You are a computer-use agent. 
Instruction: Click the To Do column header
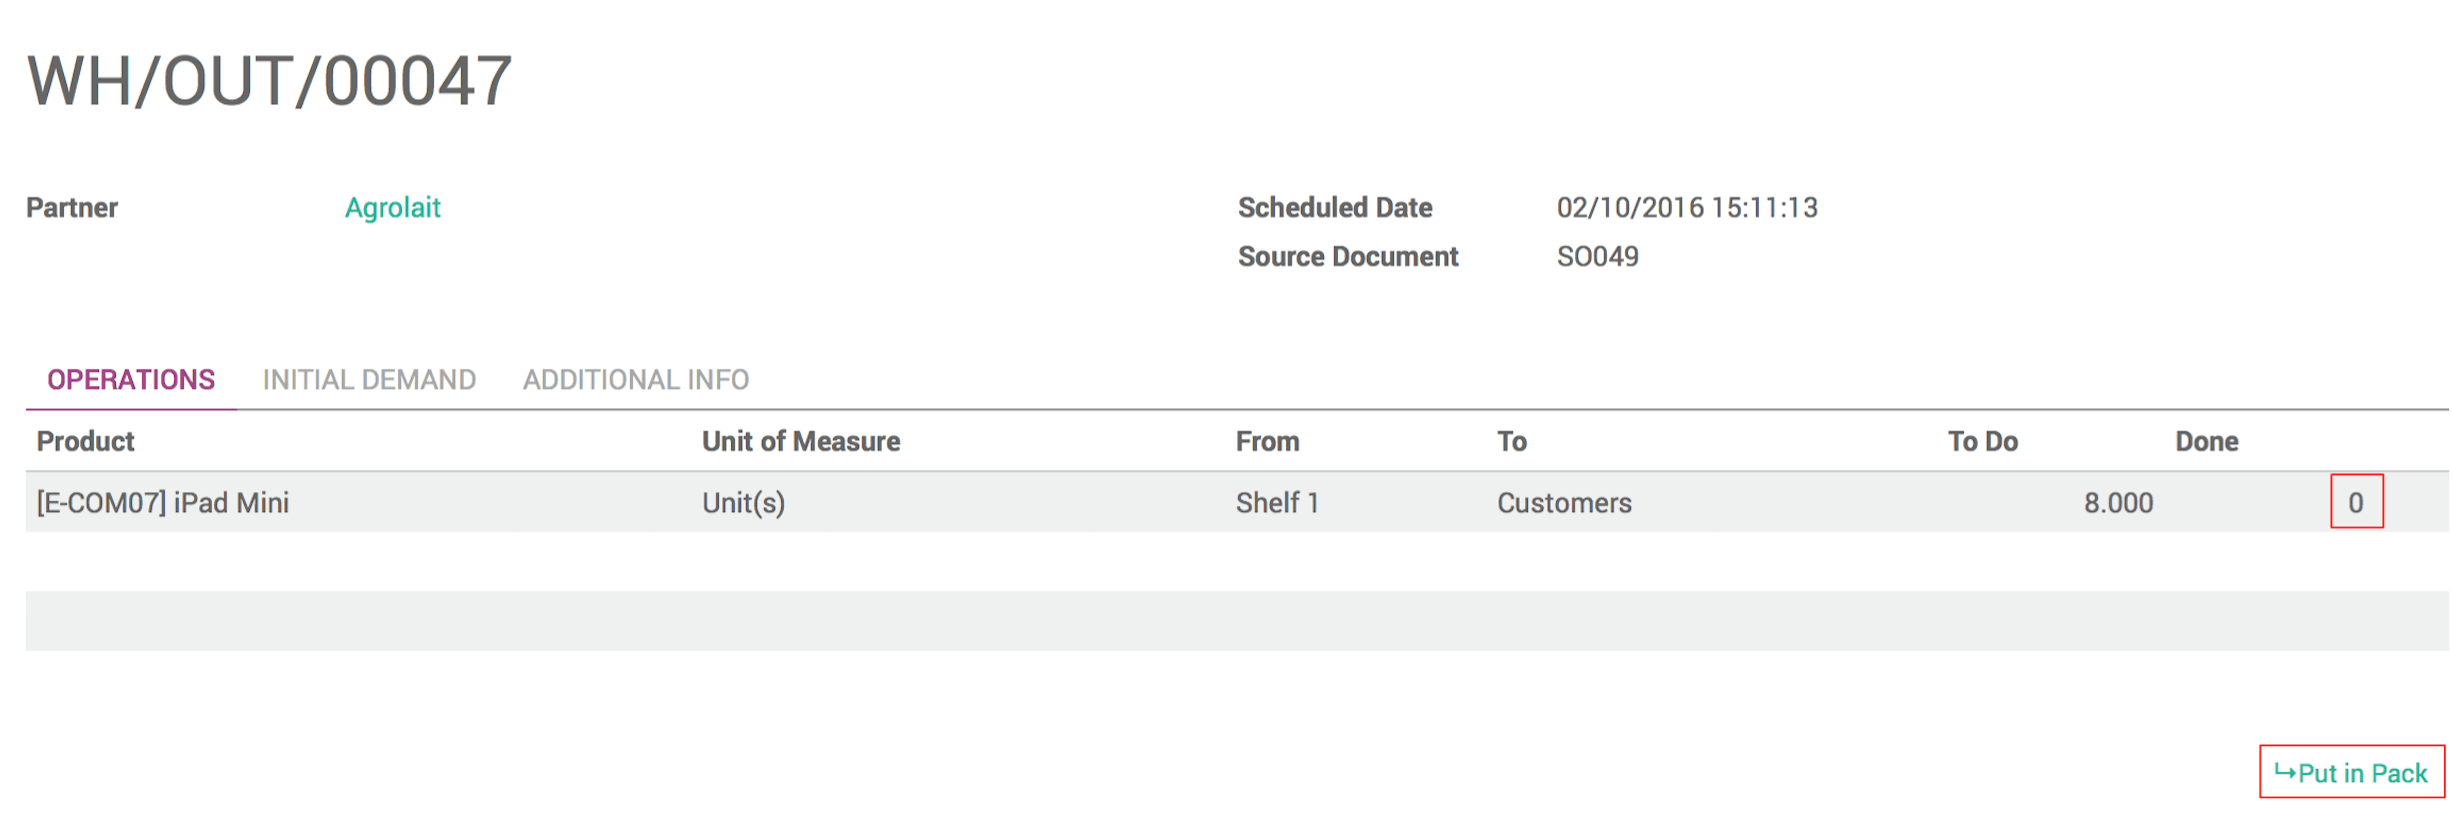(x=1981, y=441)
